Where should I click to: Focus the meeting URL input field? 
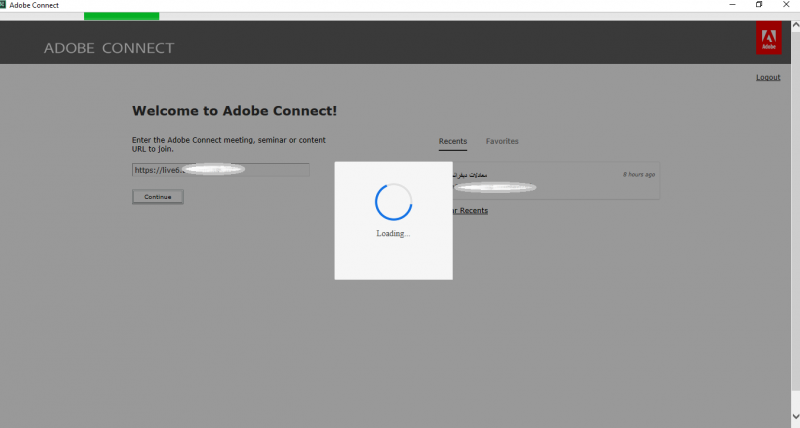(221, 170)
